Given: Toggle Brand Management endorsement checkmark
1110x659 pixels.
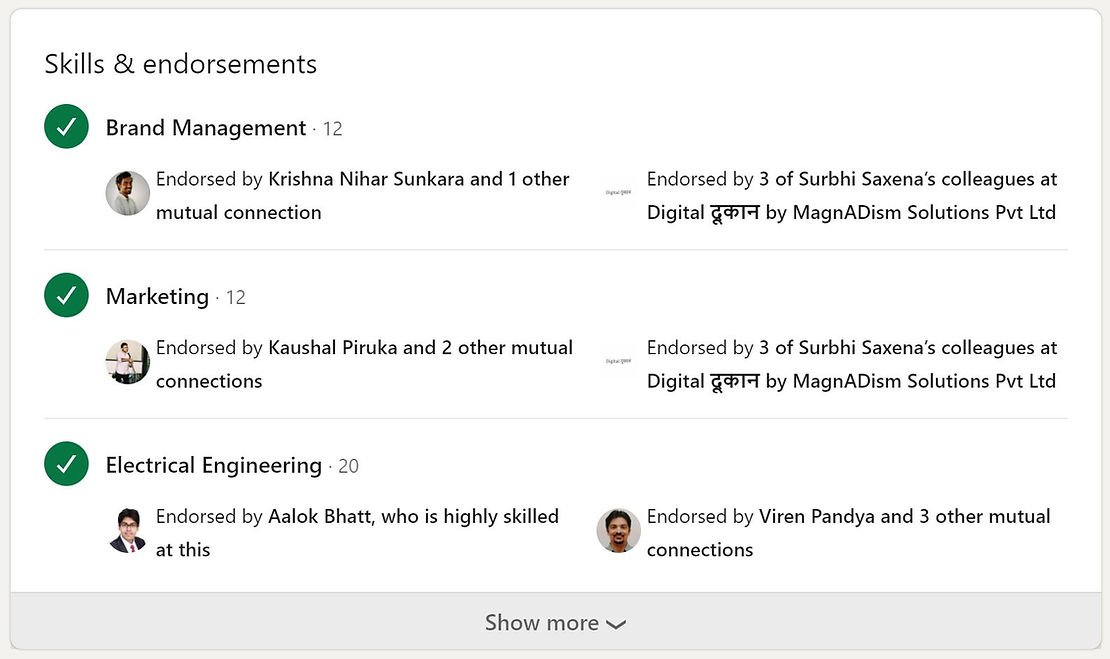Looking at the screenshot, I should coord(67,127).
